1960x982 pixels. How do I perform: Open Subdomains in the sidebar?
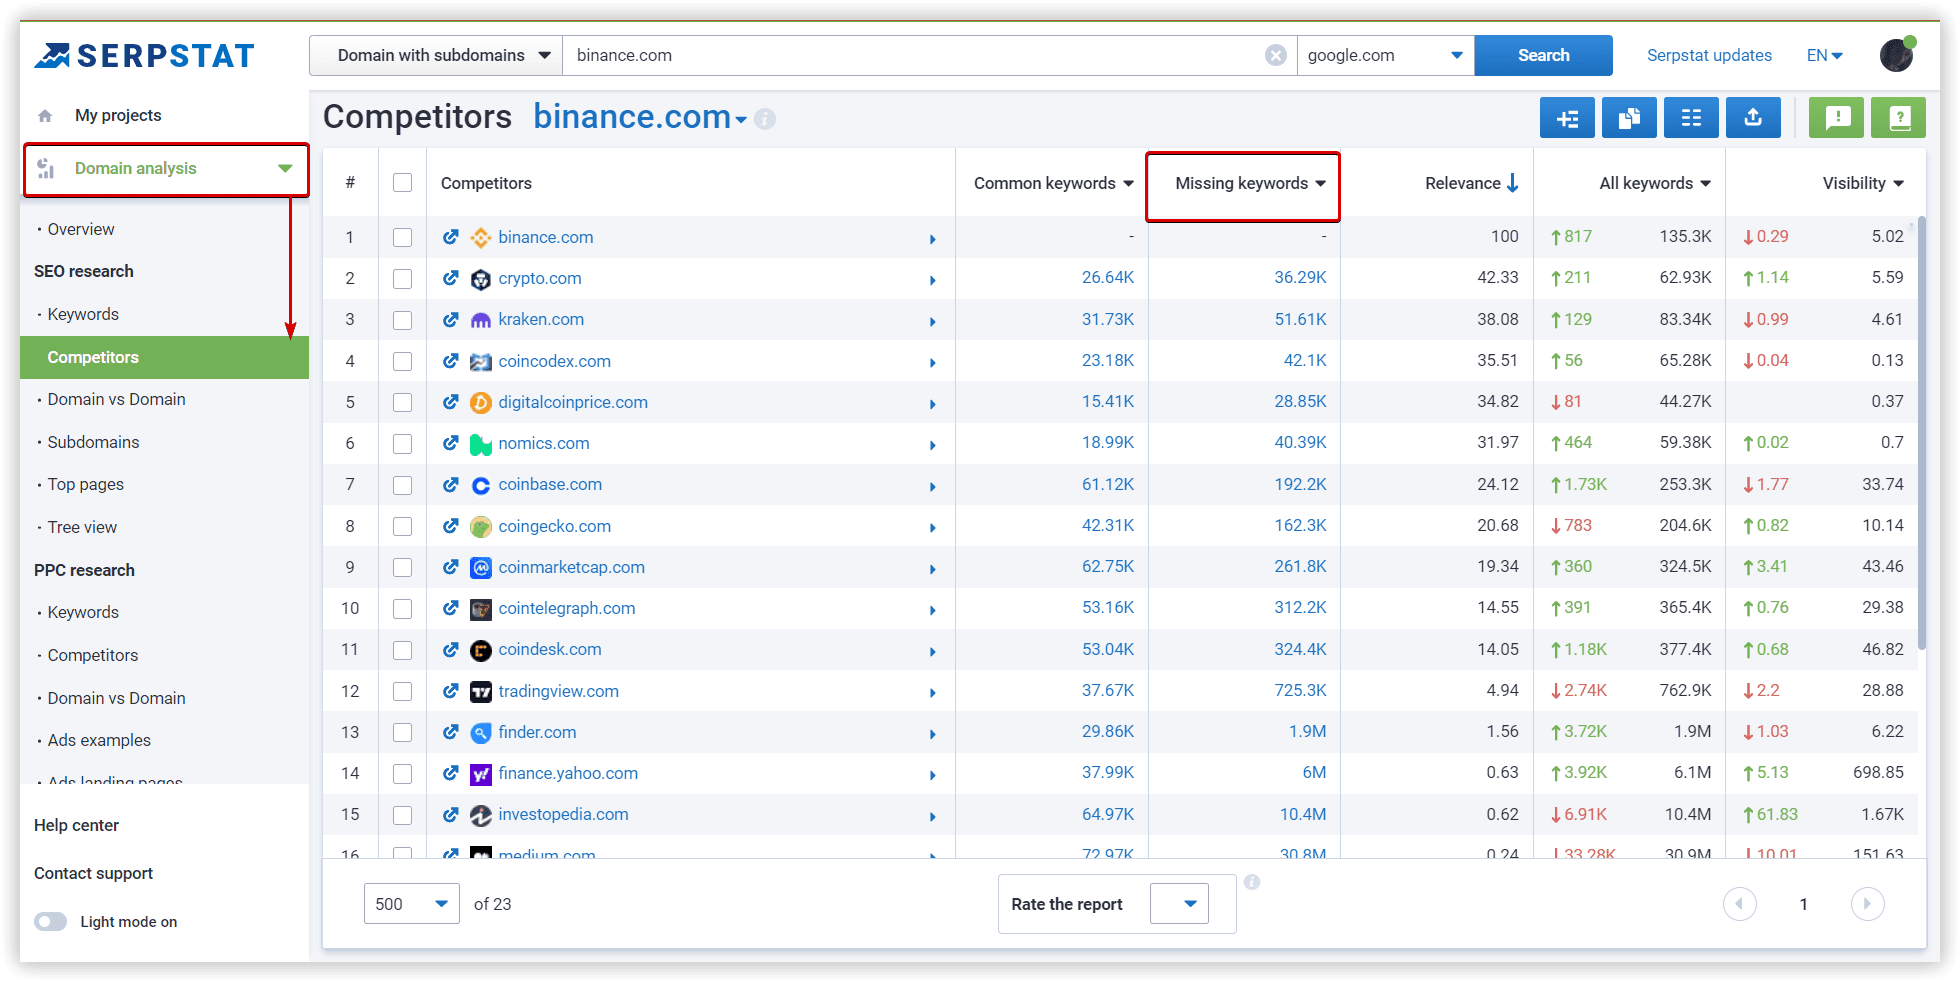[x=93, y=442]
